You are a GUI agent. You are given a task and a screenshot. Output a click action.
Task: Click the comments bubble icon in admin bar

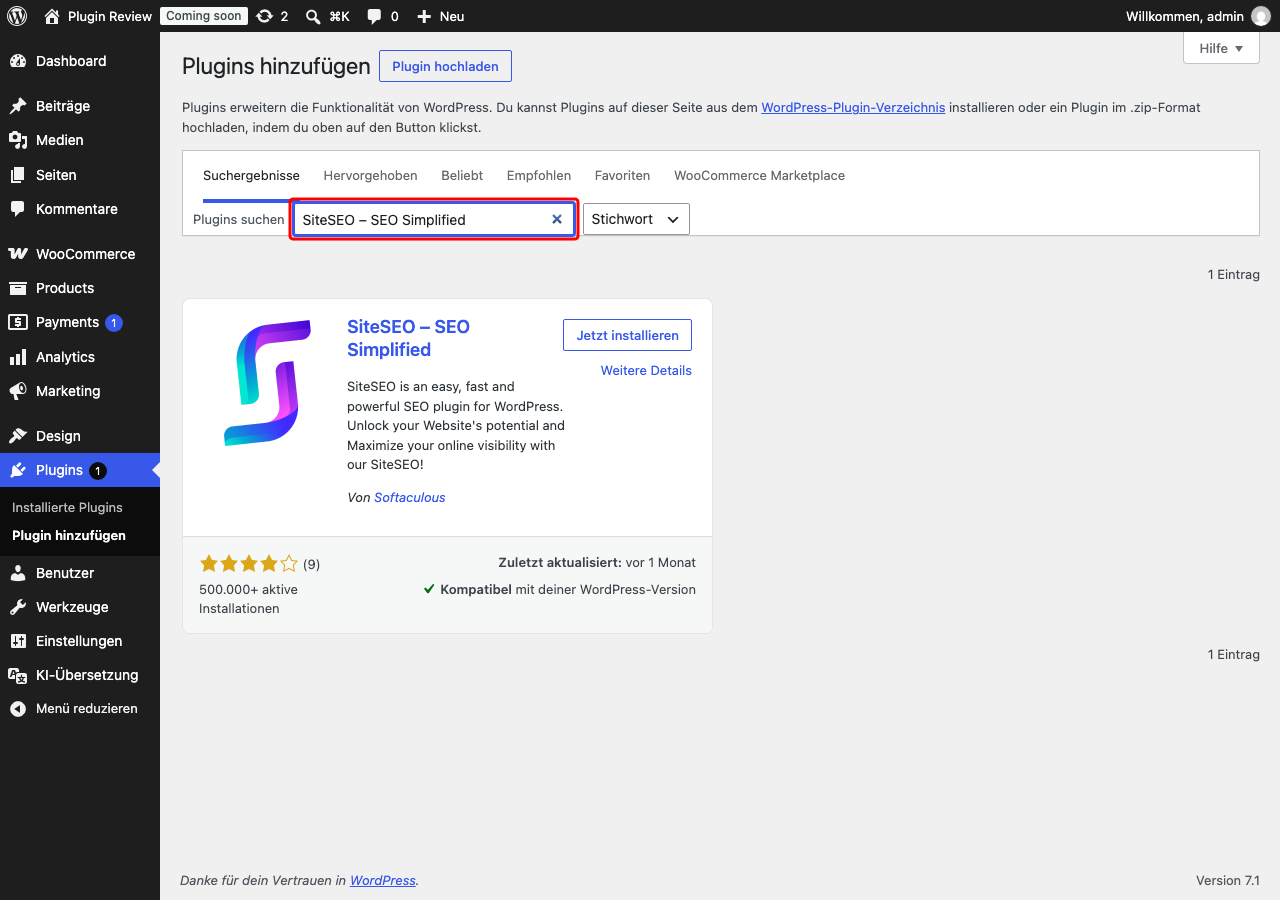[374, 16]
